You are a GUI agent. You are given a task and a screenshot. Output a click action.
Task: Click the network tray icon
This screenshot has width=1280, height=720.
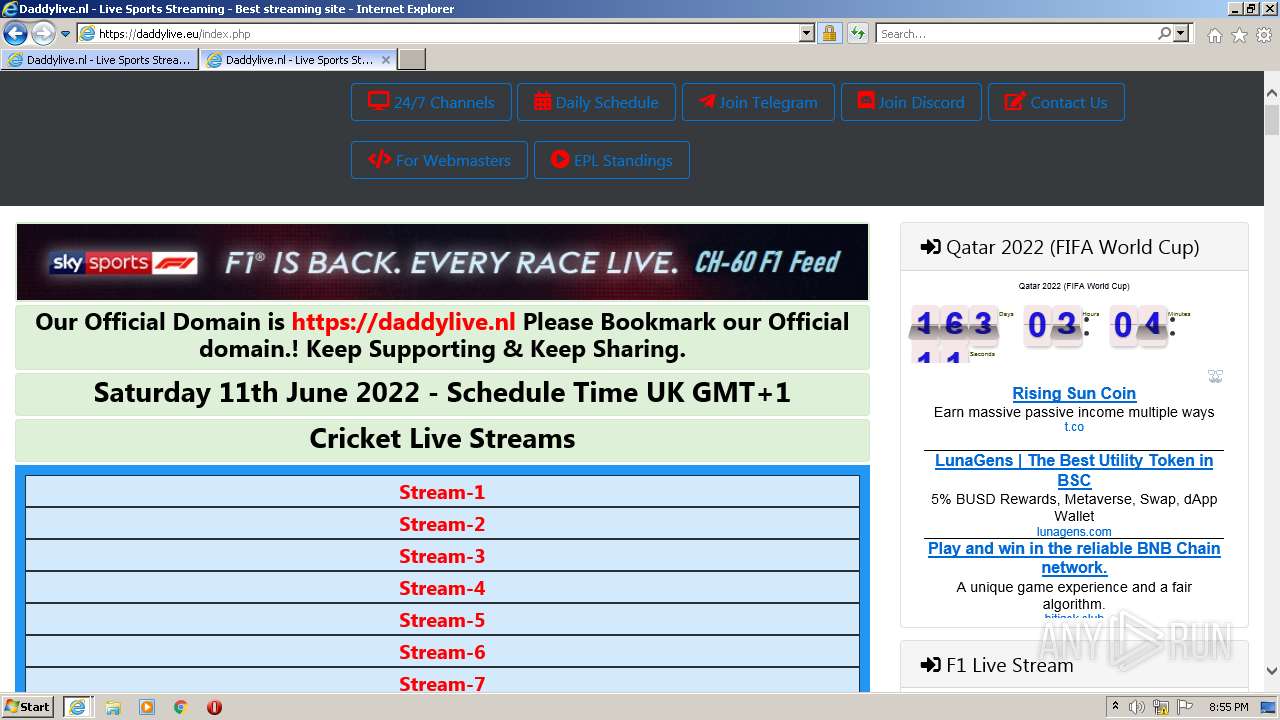point(1161,707)
